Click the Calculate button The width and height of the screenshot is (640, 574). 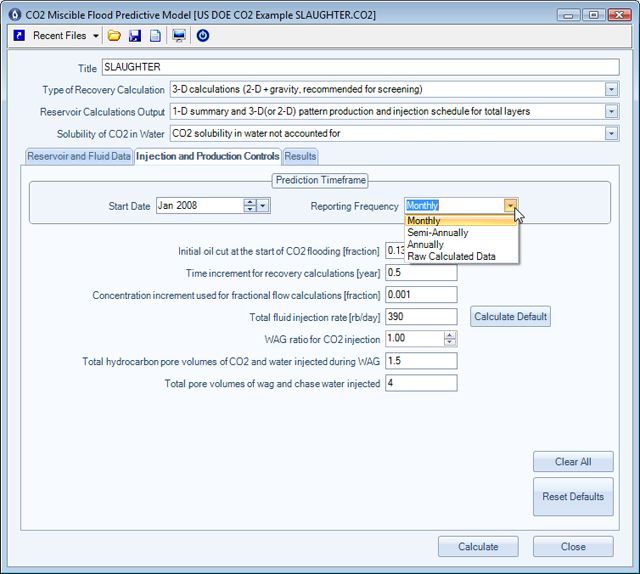478,547
